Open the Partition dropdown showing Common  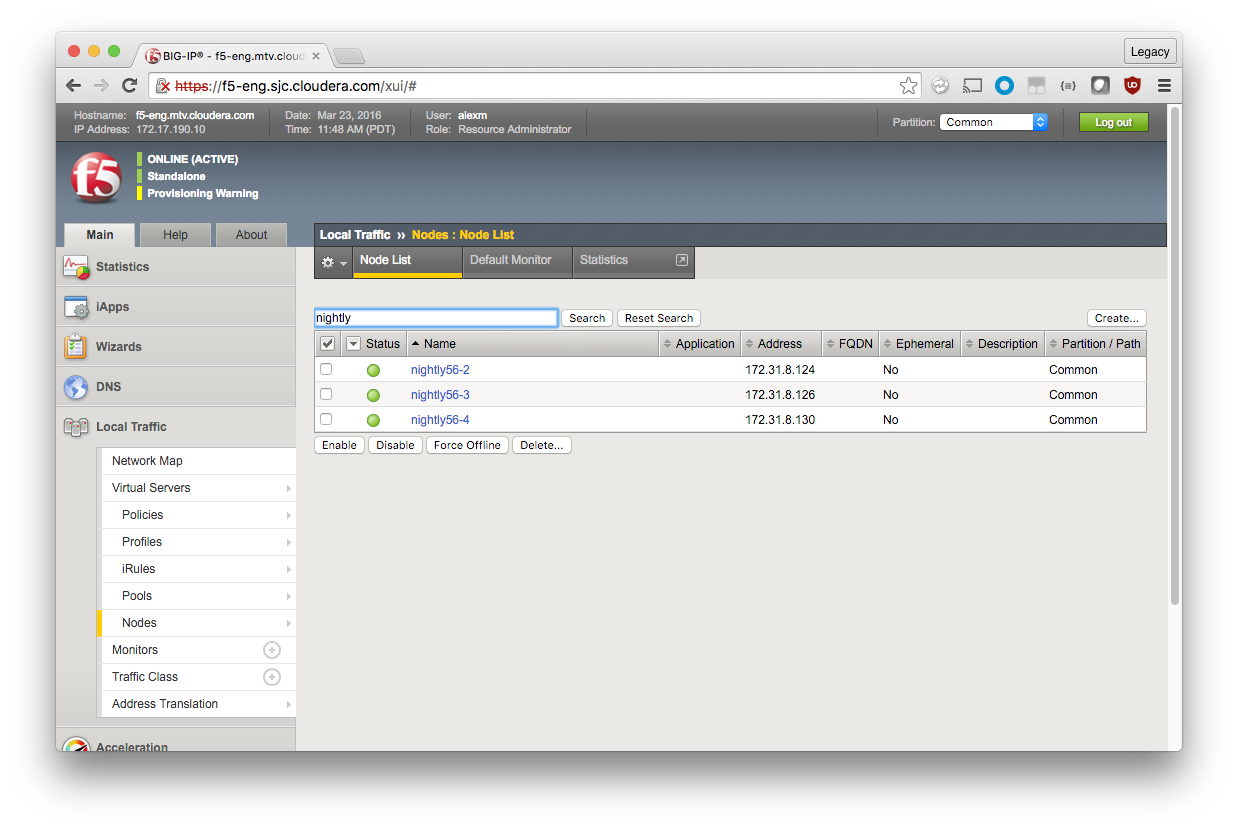993,122
